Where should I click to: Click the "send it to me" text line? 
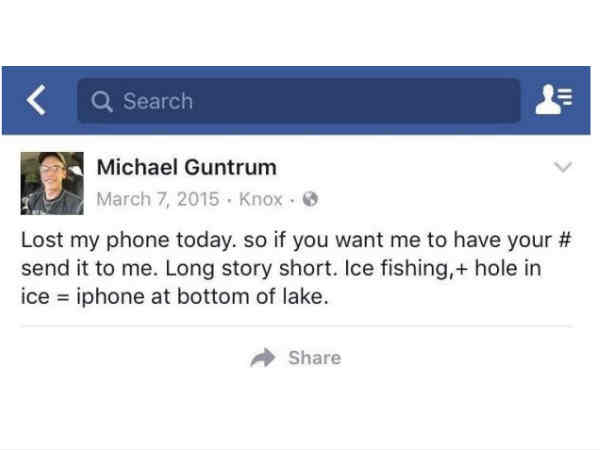[82, 271]
